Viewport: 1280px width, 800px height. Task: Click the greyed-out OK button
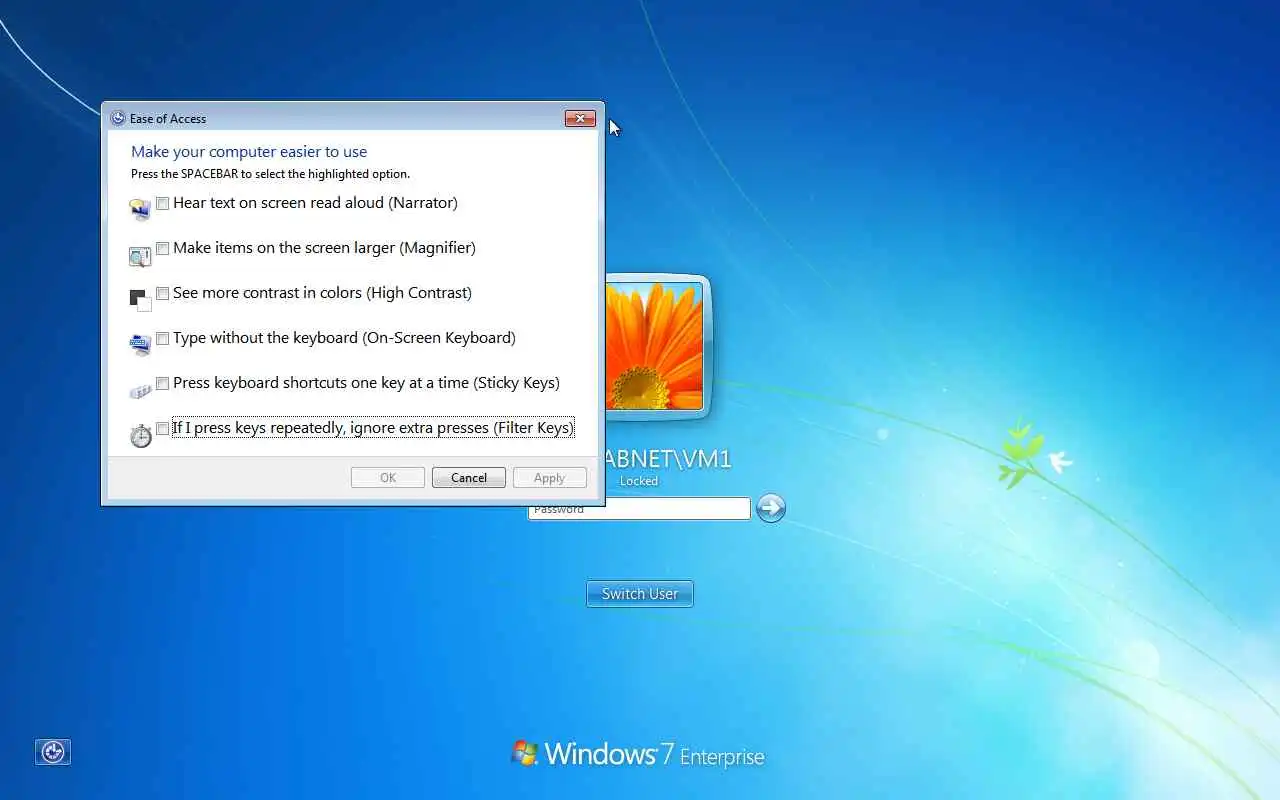pos(388,478)
